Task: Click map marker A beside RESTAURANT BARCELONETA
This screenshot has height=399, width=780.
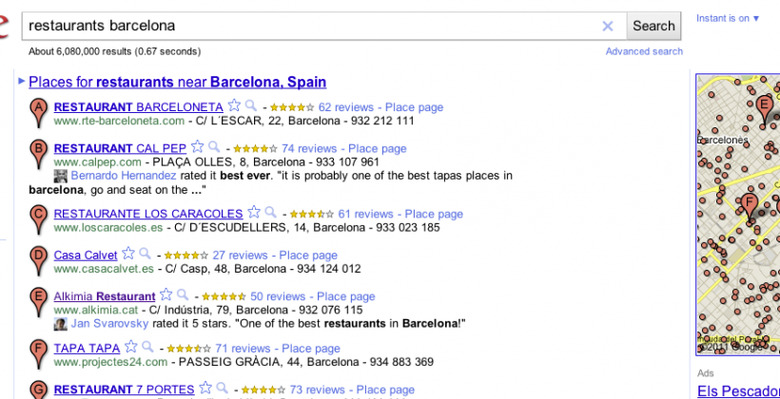Action: tap(39, 113)
